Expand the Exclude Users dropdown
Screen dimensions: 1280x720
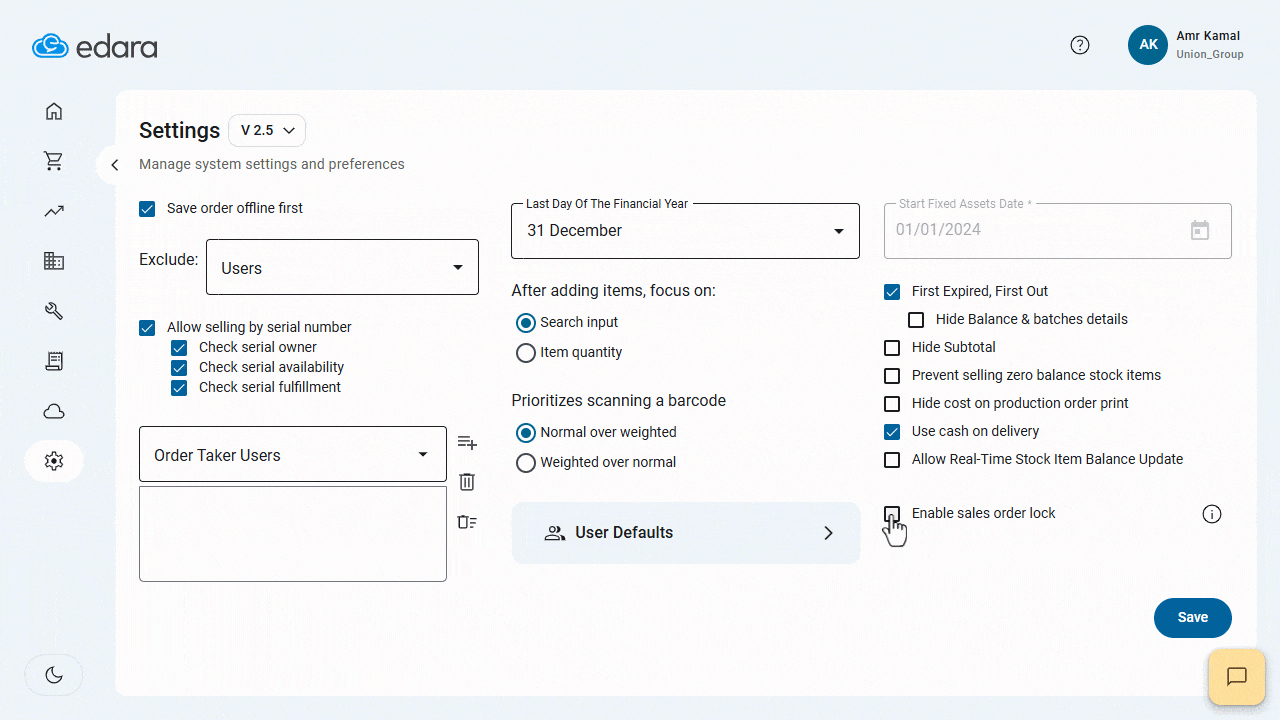342,267
